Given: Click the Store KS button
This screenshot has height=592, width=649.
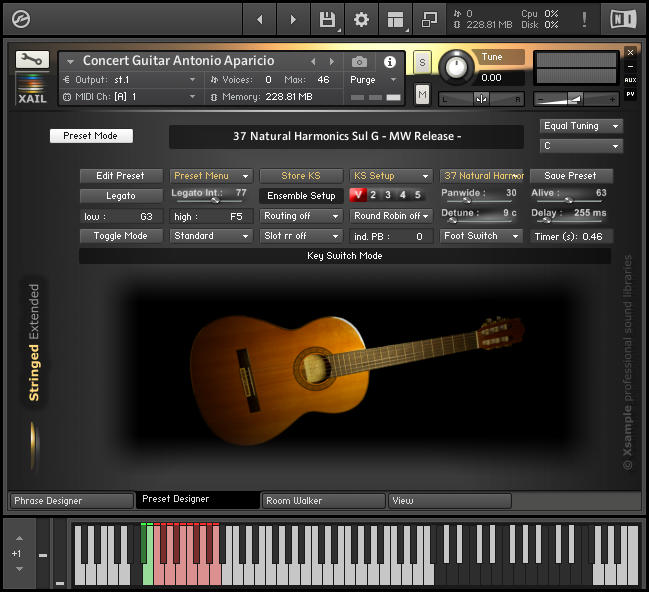Looking at the screenshot, I should point(301,176).
